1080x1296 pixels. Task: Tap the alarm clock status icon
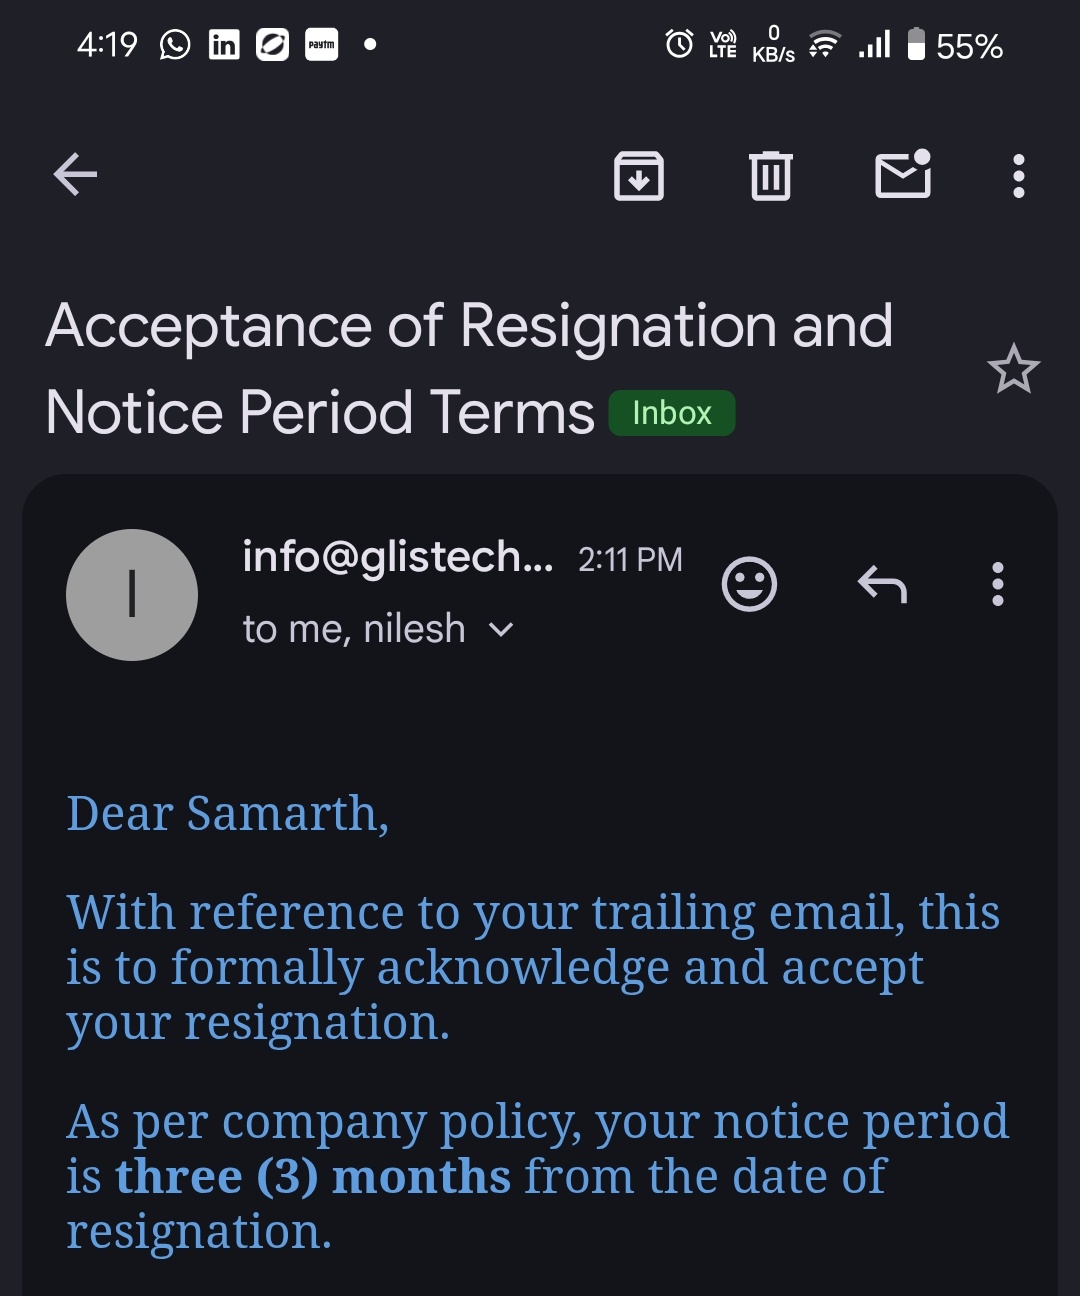(x=679, y=44)
